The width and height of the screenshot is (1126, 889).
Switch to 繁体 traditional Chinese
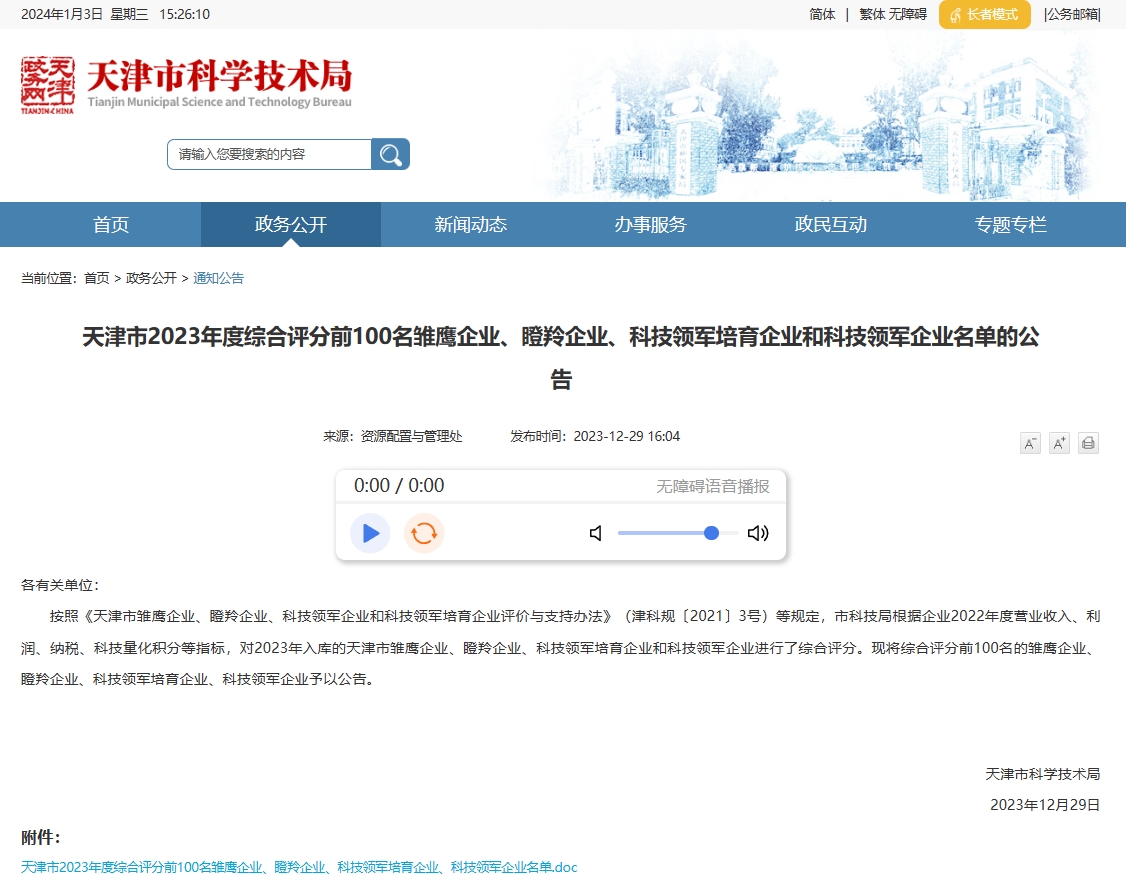872,14
